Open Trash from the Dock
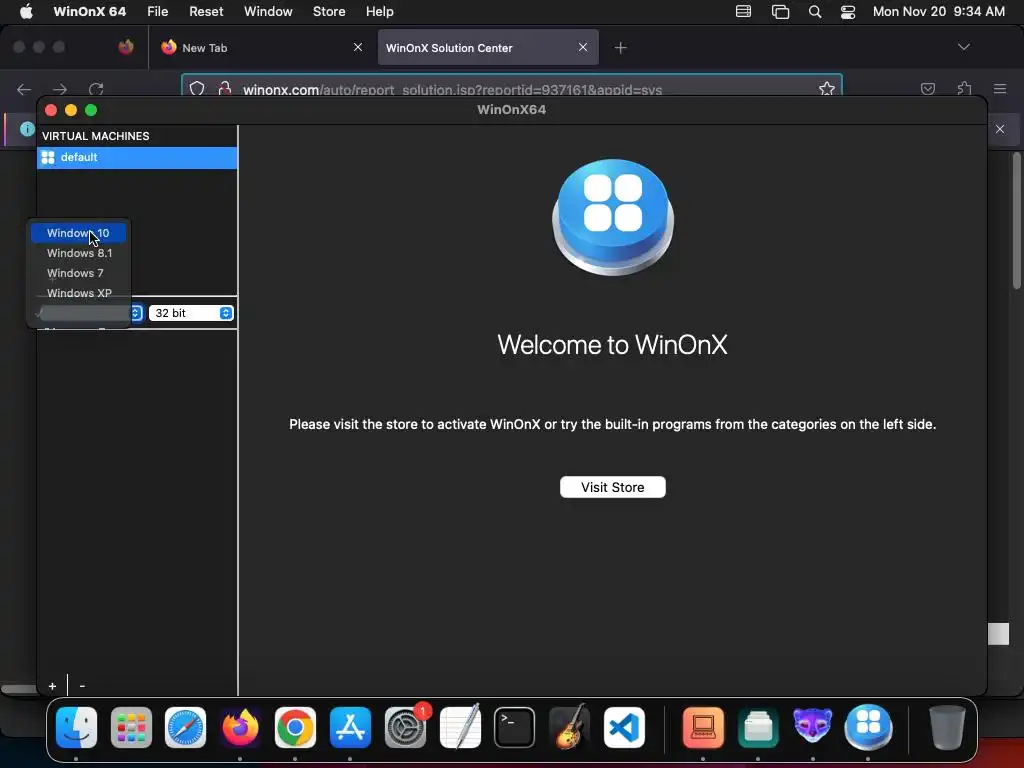The width and height of the screenshot is (1024, 768). click(947, 728)
